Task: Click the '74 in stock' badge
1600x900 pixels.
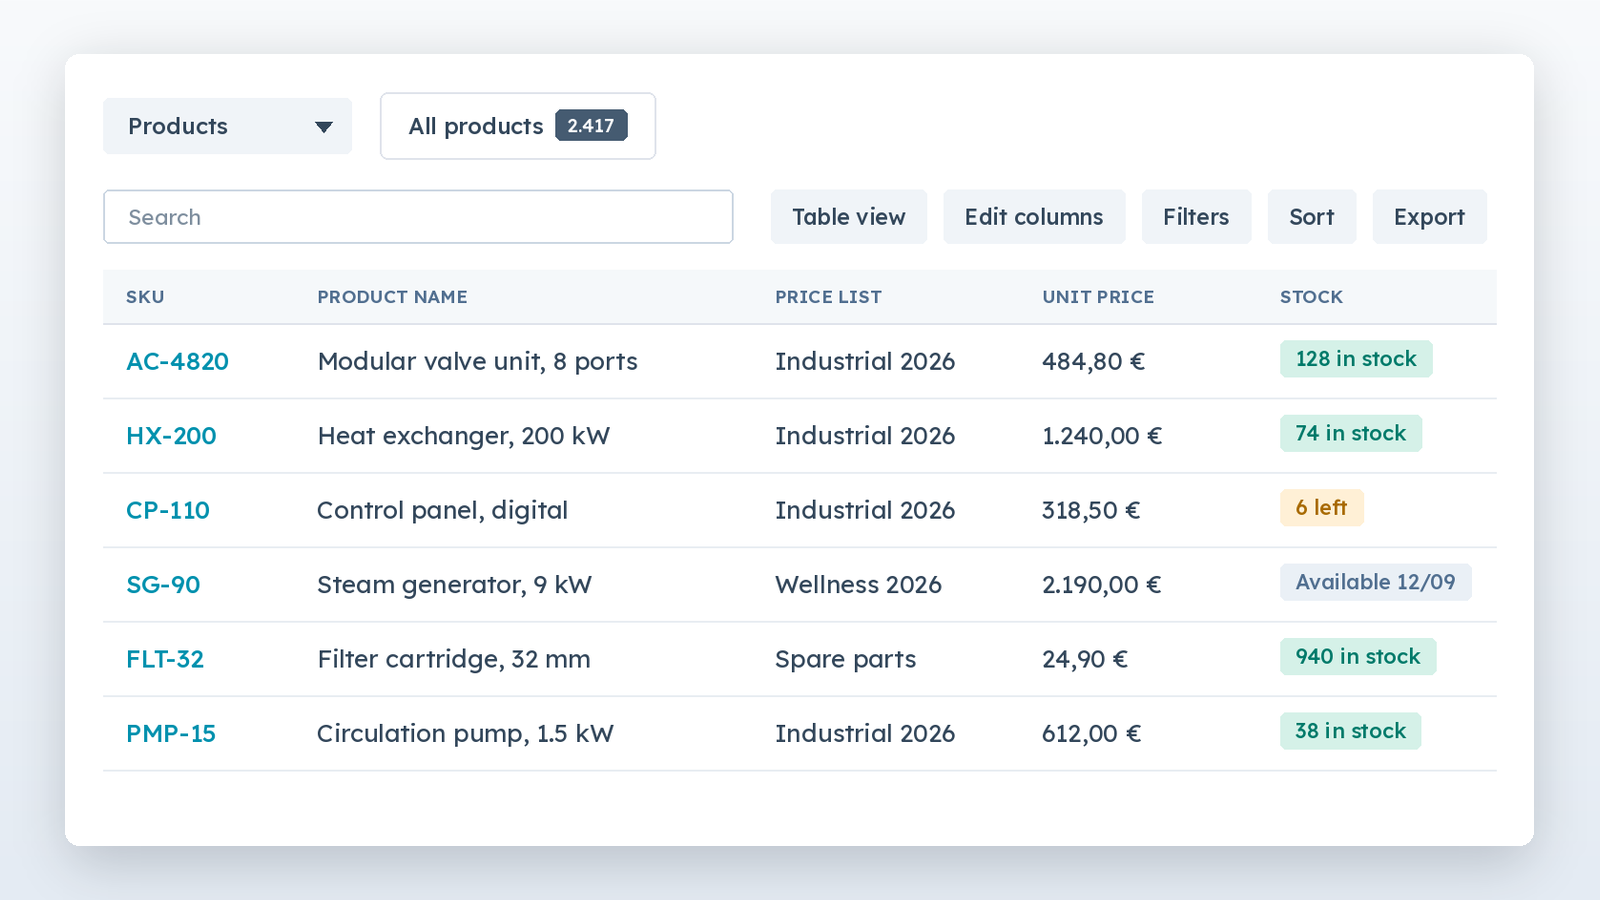Action: 1351,433
